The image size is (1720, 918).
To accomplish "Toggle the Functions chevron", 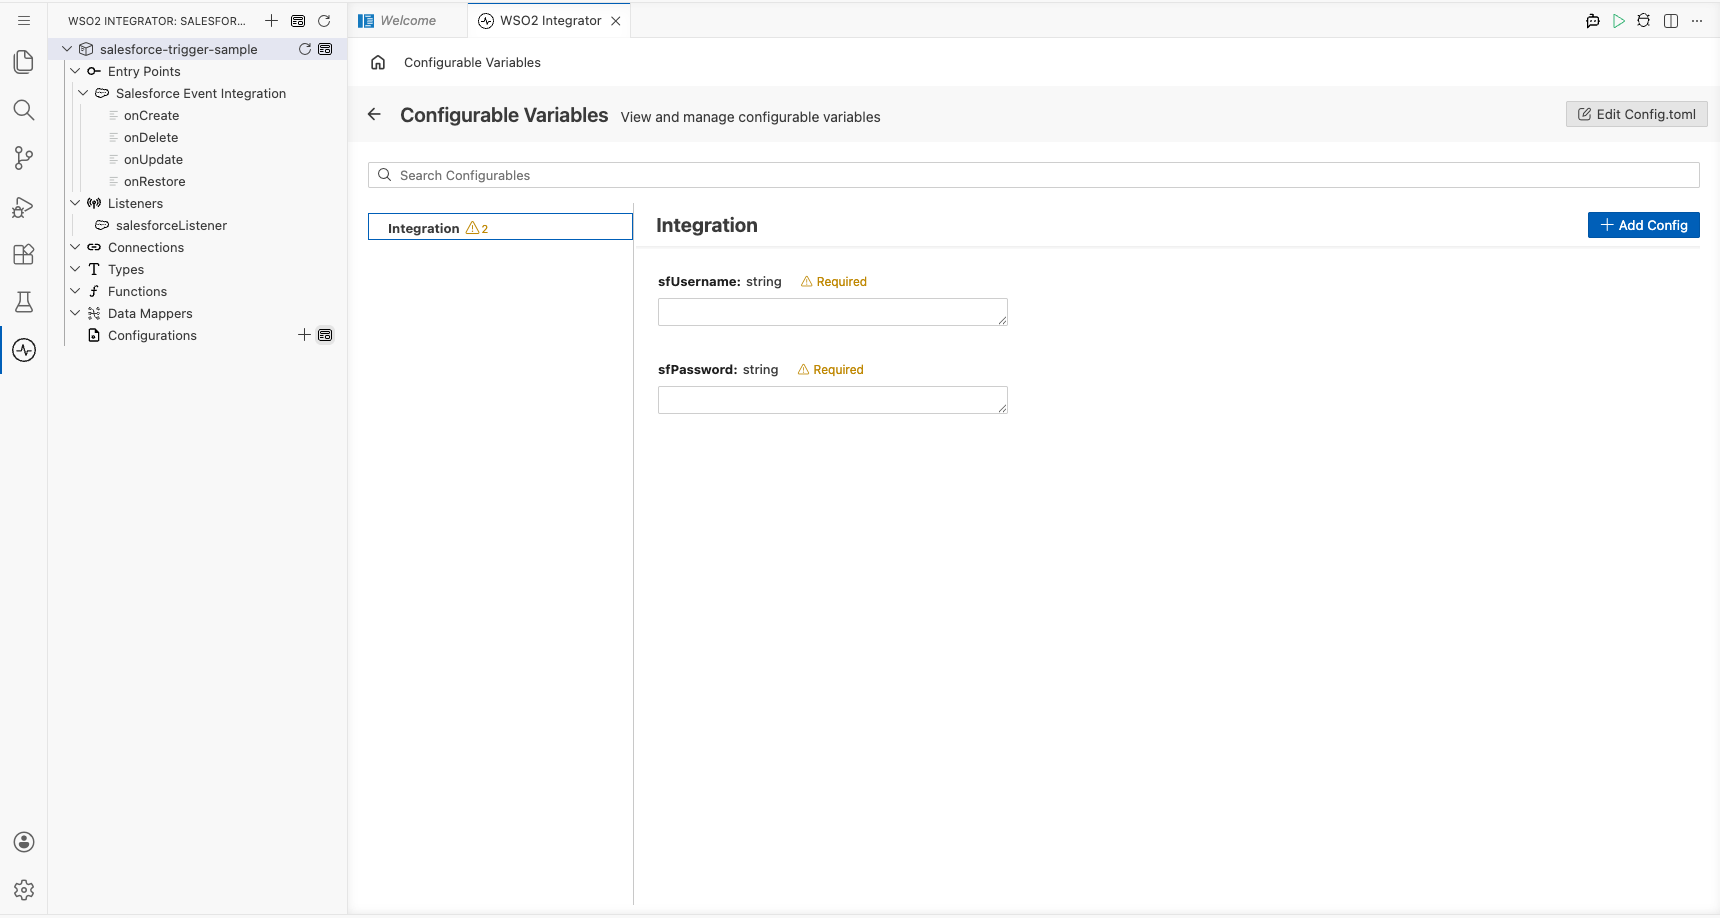I will click(x=75, y=291).
